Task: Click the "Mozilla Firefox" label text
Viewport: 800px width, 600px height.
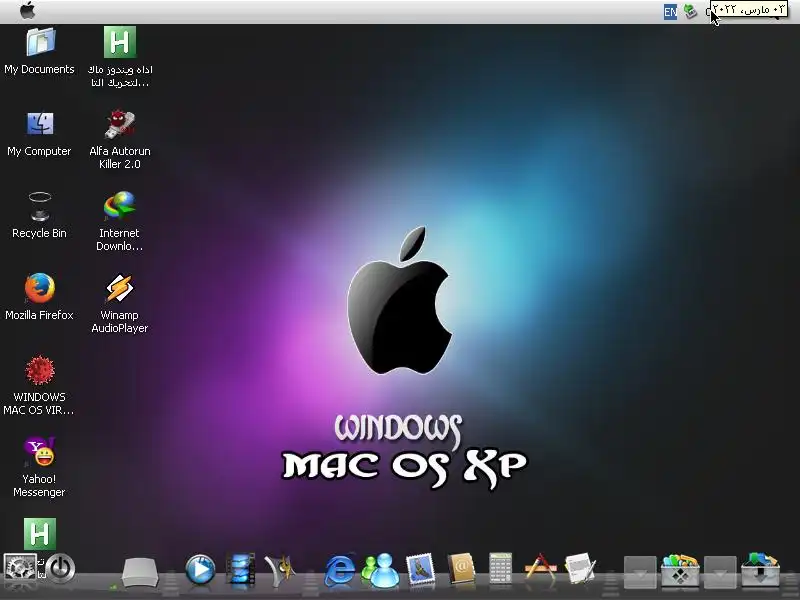Action: pyautogui.click(x=39, y=315)
